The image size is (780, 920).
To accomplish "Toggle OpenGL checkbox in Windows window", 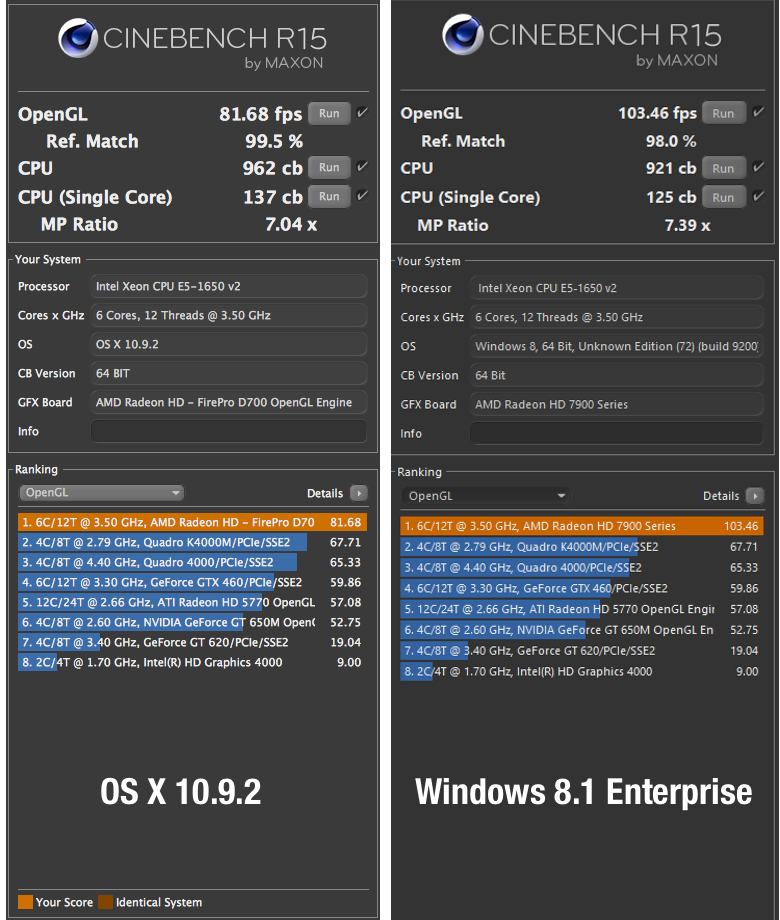I will pos(758,111).
